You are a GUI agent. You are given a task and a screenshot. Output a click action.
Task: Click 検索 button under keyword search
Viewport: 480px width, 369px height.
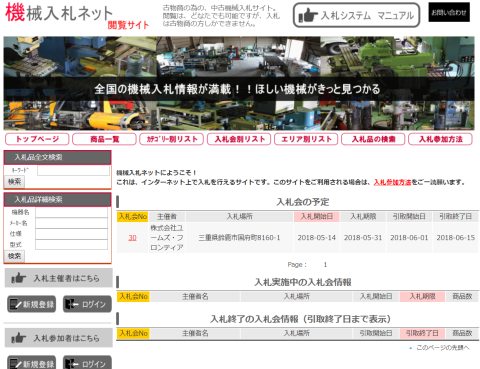pyautogui.click(x=14, y=182)
